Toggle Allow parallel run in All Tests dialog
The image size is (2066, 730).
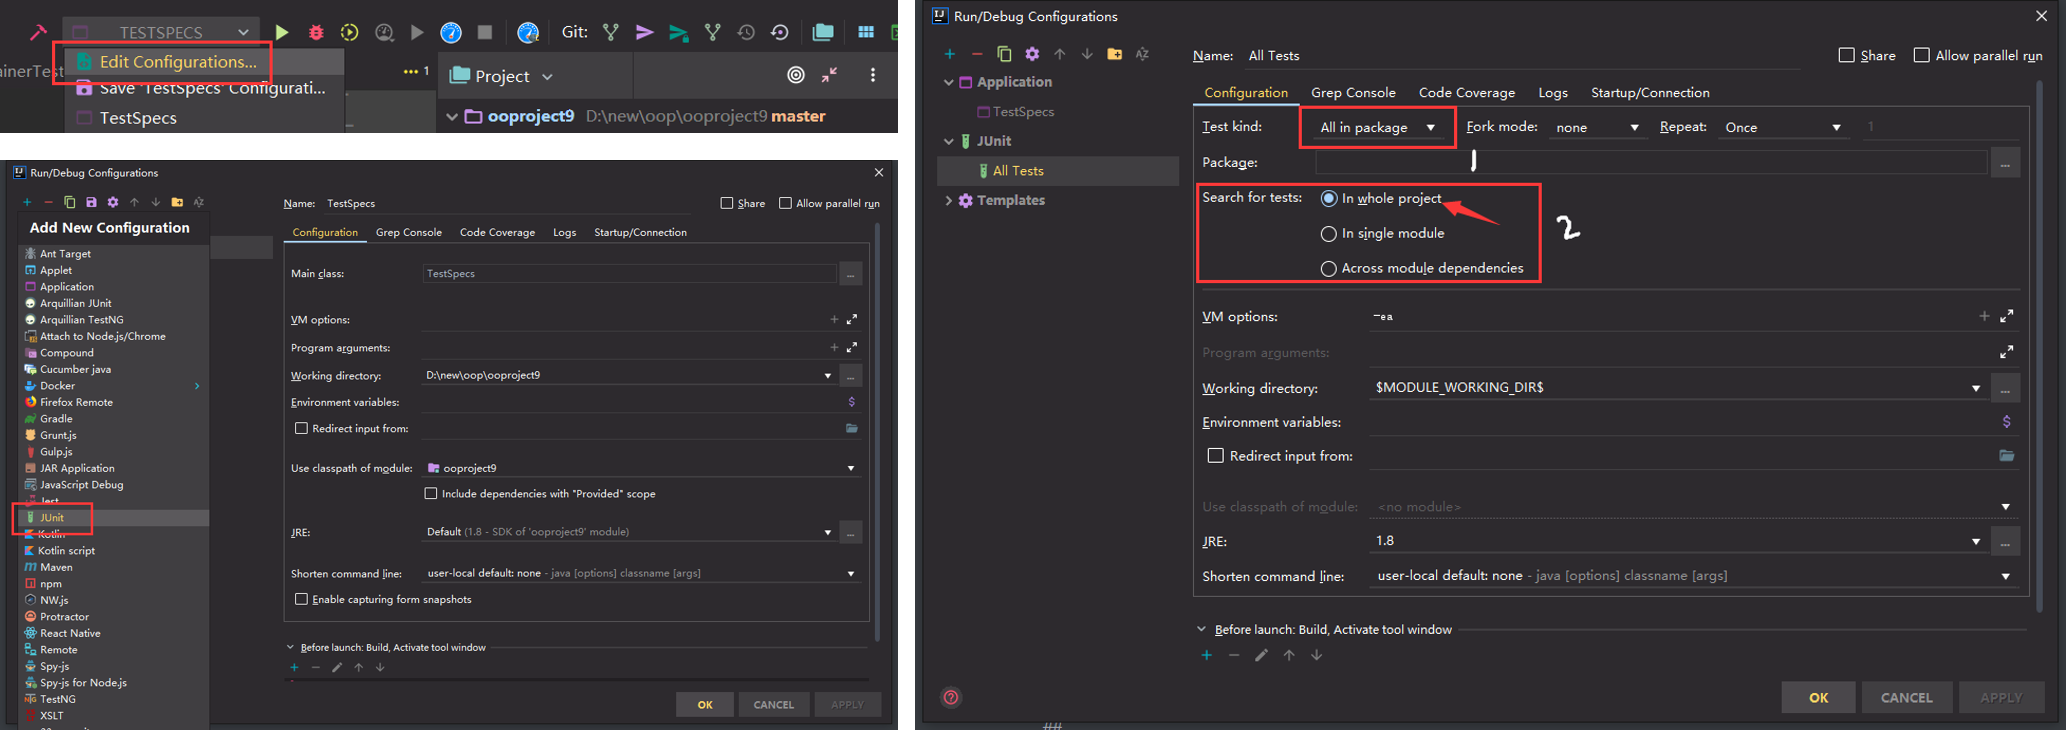click(1921, 55)
